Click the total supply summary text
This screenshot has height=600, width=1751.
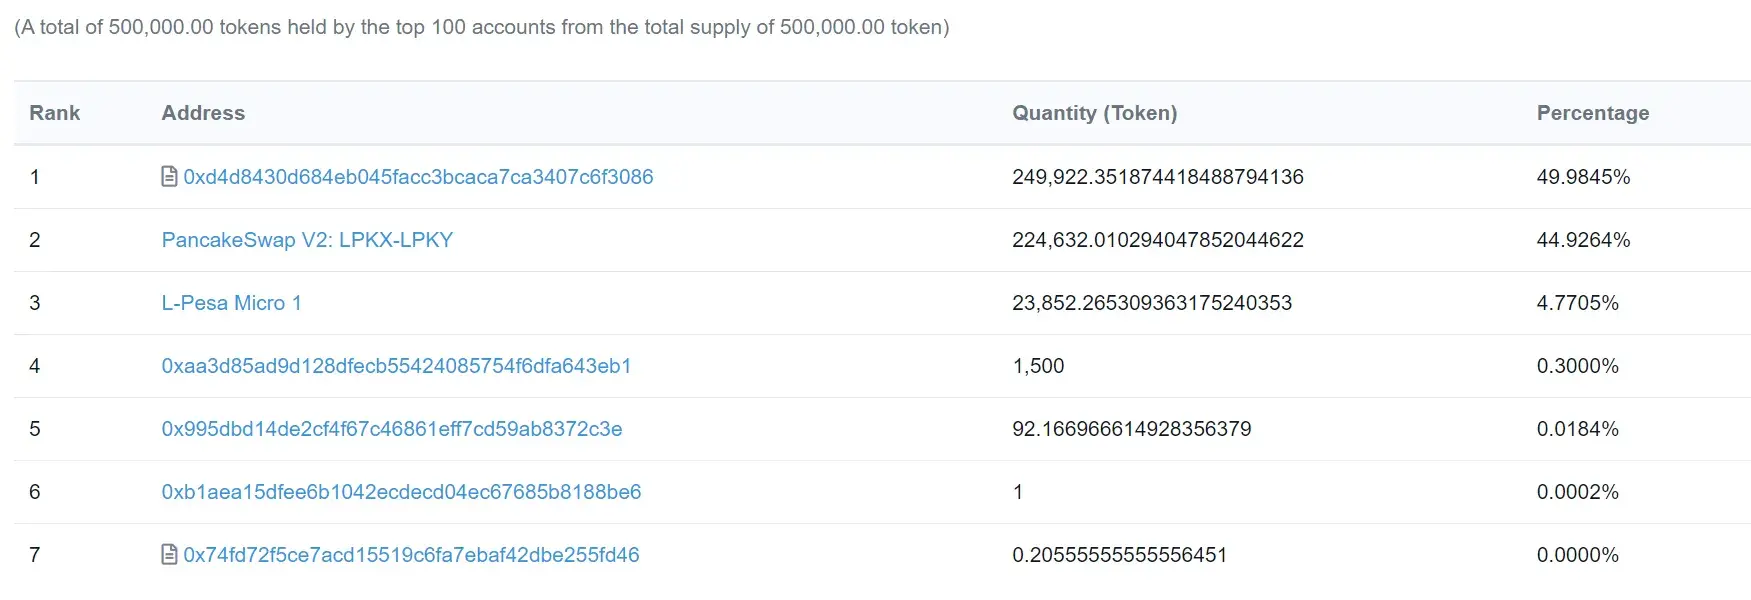tap(481, 27)
